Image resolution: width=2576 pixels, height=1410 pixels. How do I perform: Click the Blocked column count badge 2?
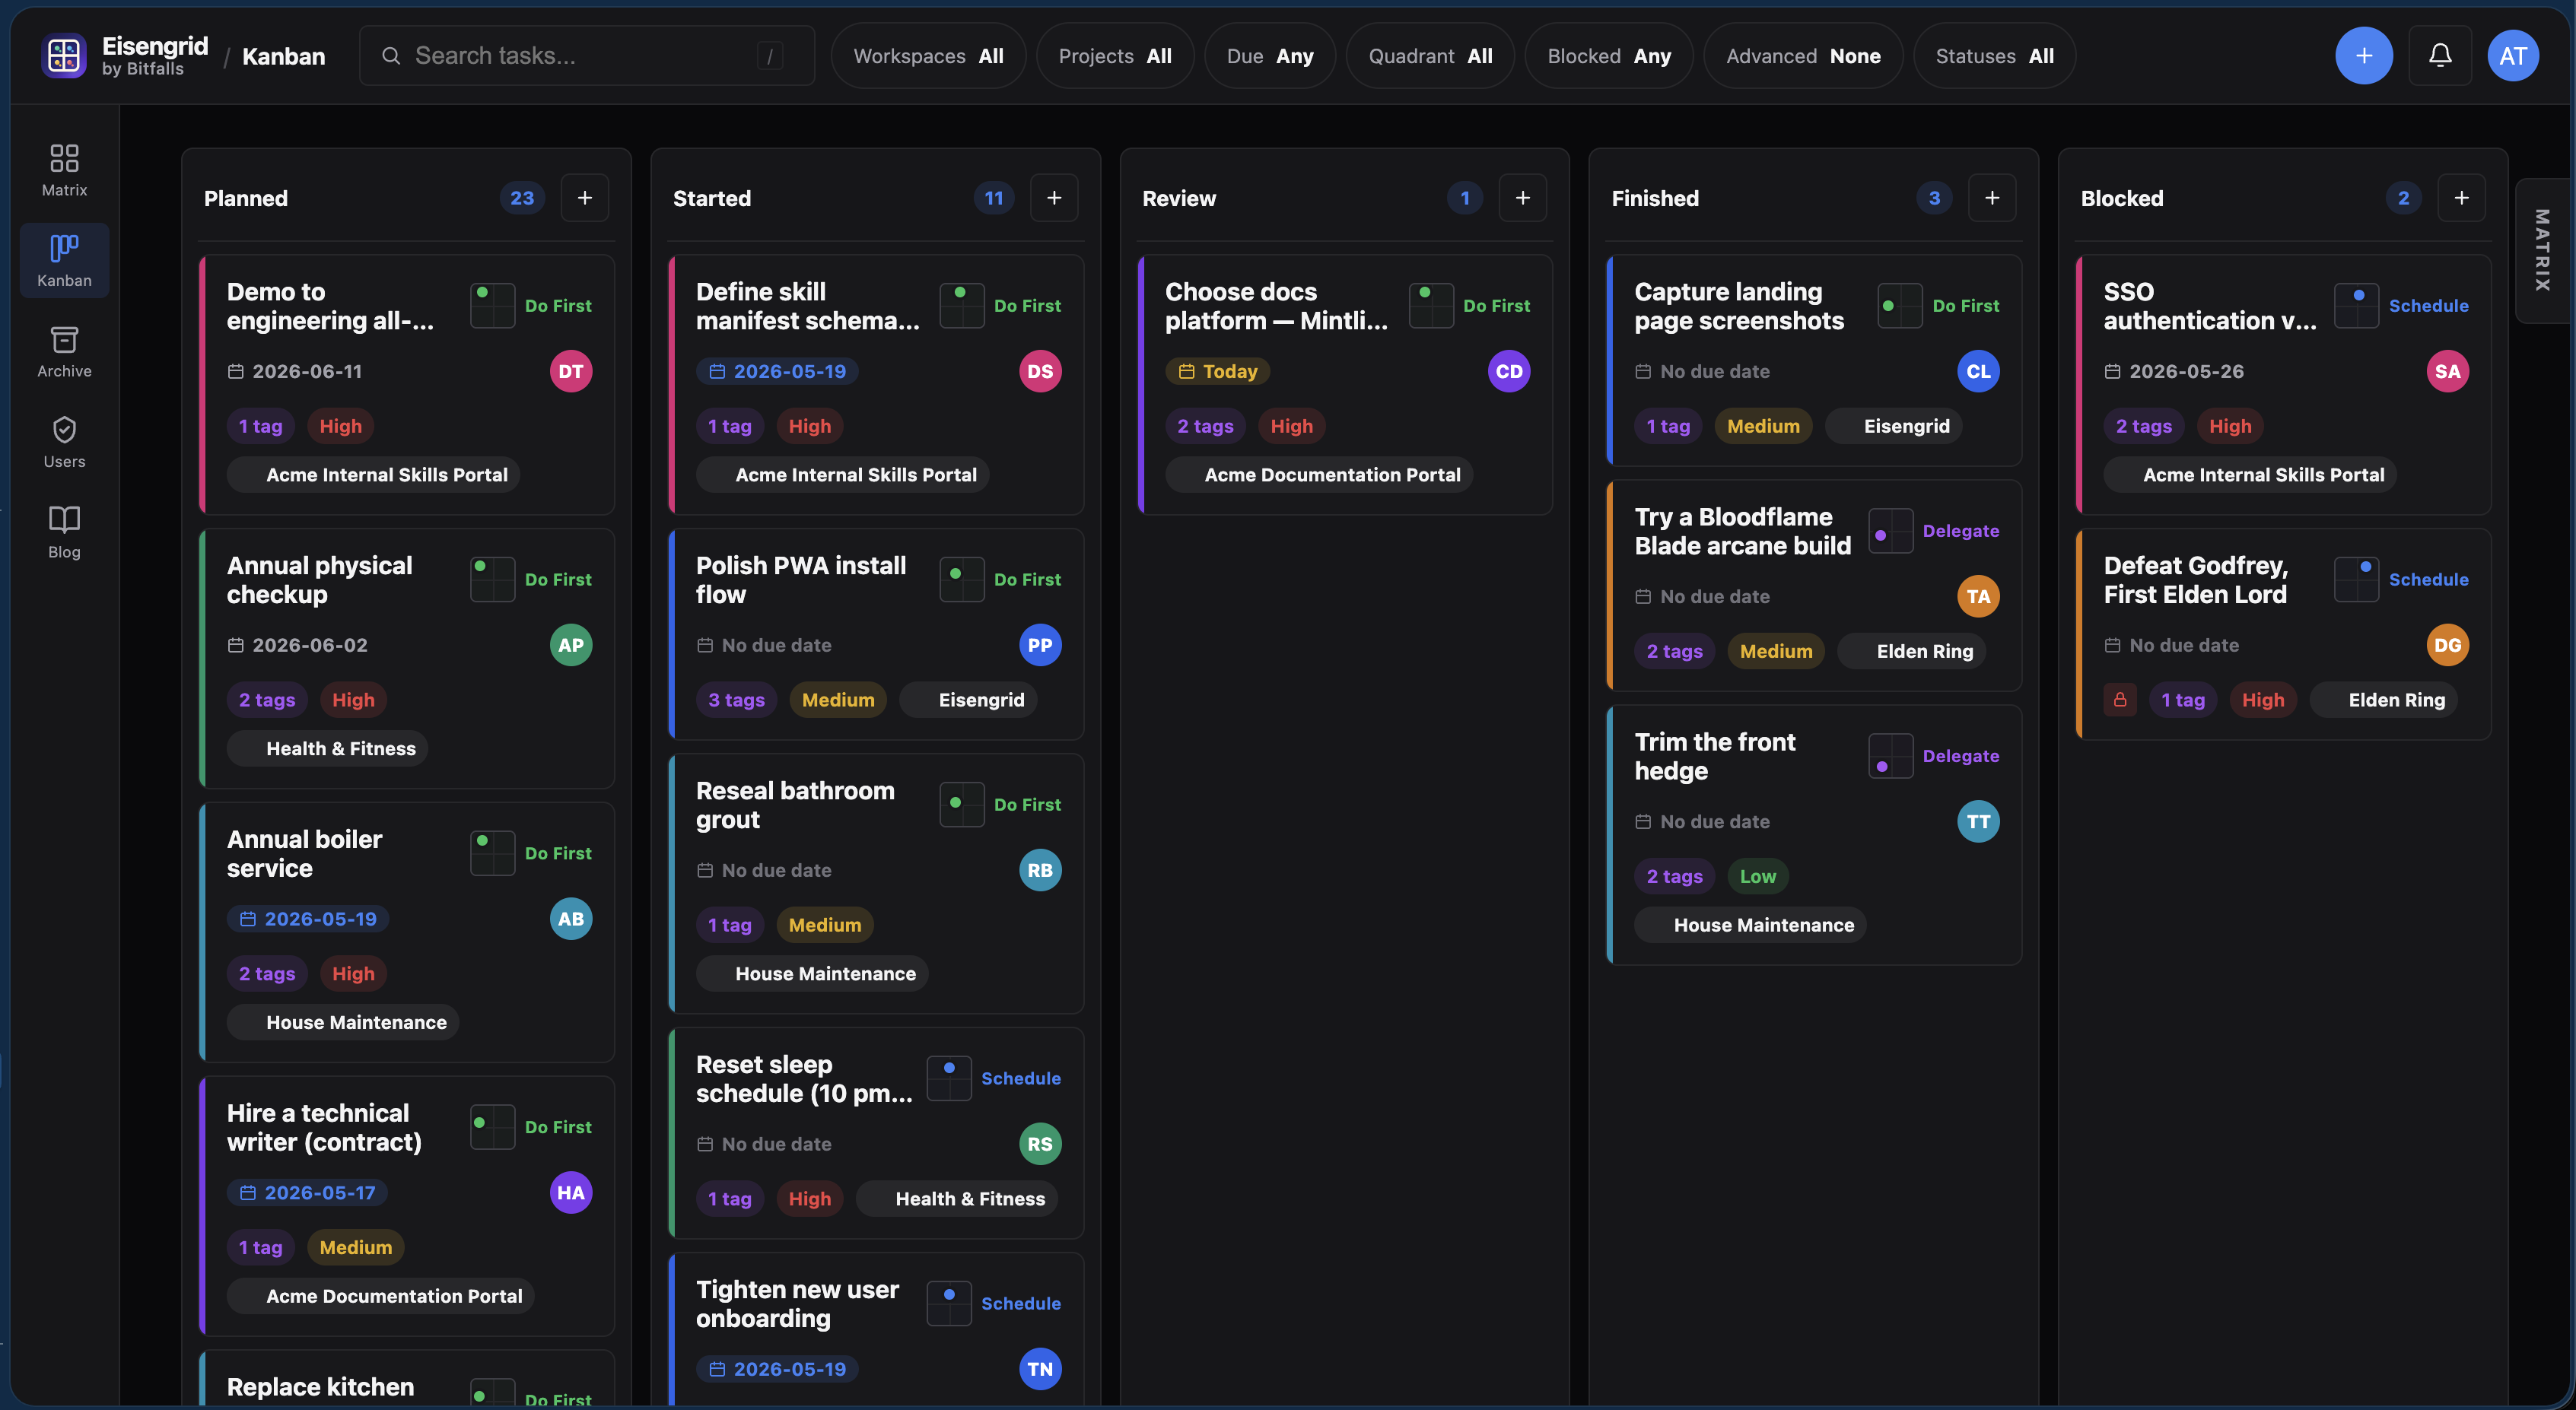tap(2403, 198)
